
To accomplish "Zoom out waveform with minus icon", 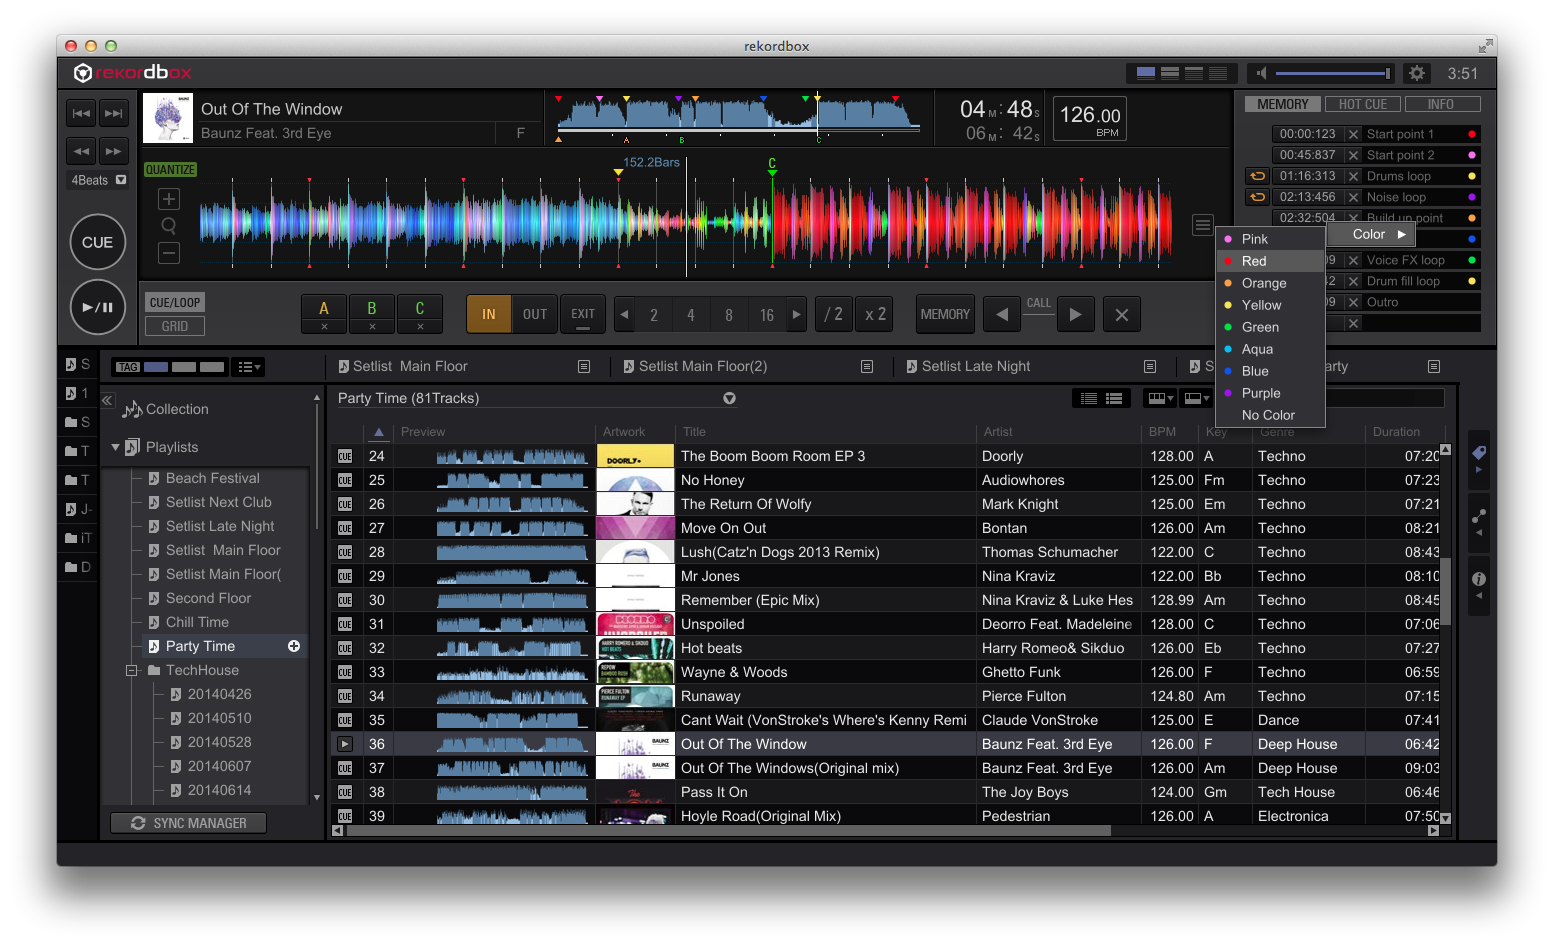I will tap(169, 253).
